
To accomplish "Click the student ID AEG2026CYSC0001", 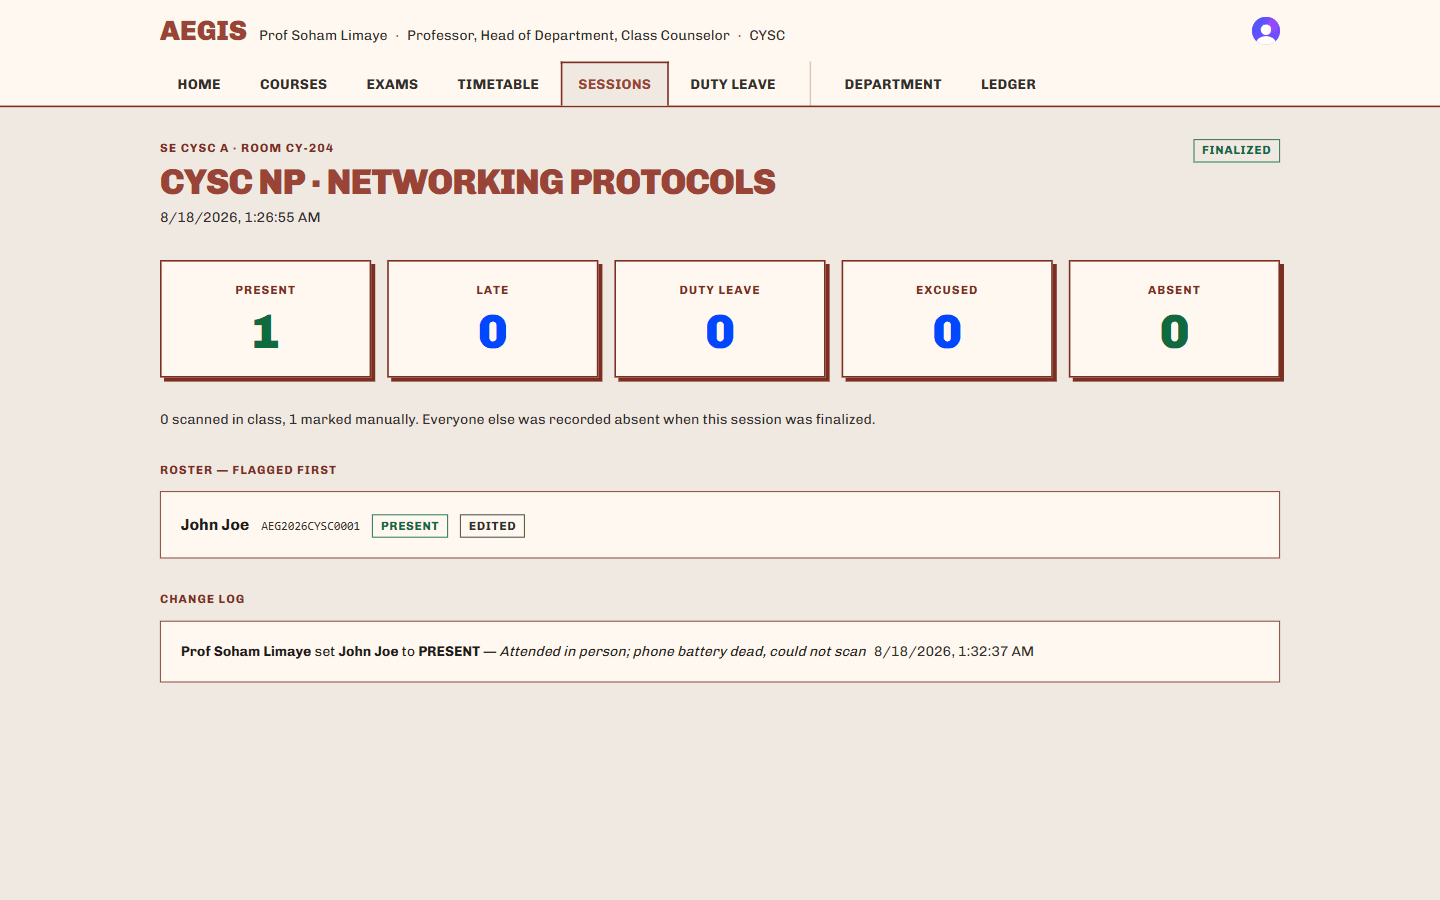I will click(x=310, y=526).
